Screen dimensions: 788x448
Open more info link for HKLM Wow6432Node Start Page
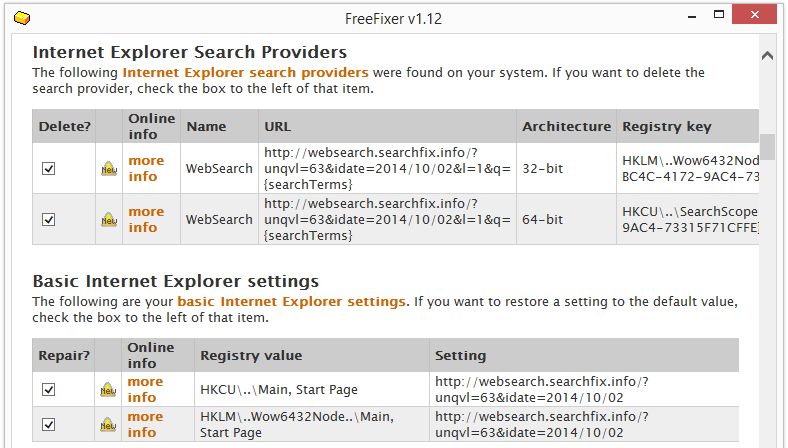pyautogui.click(x=145, y=424)
